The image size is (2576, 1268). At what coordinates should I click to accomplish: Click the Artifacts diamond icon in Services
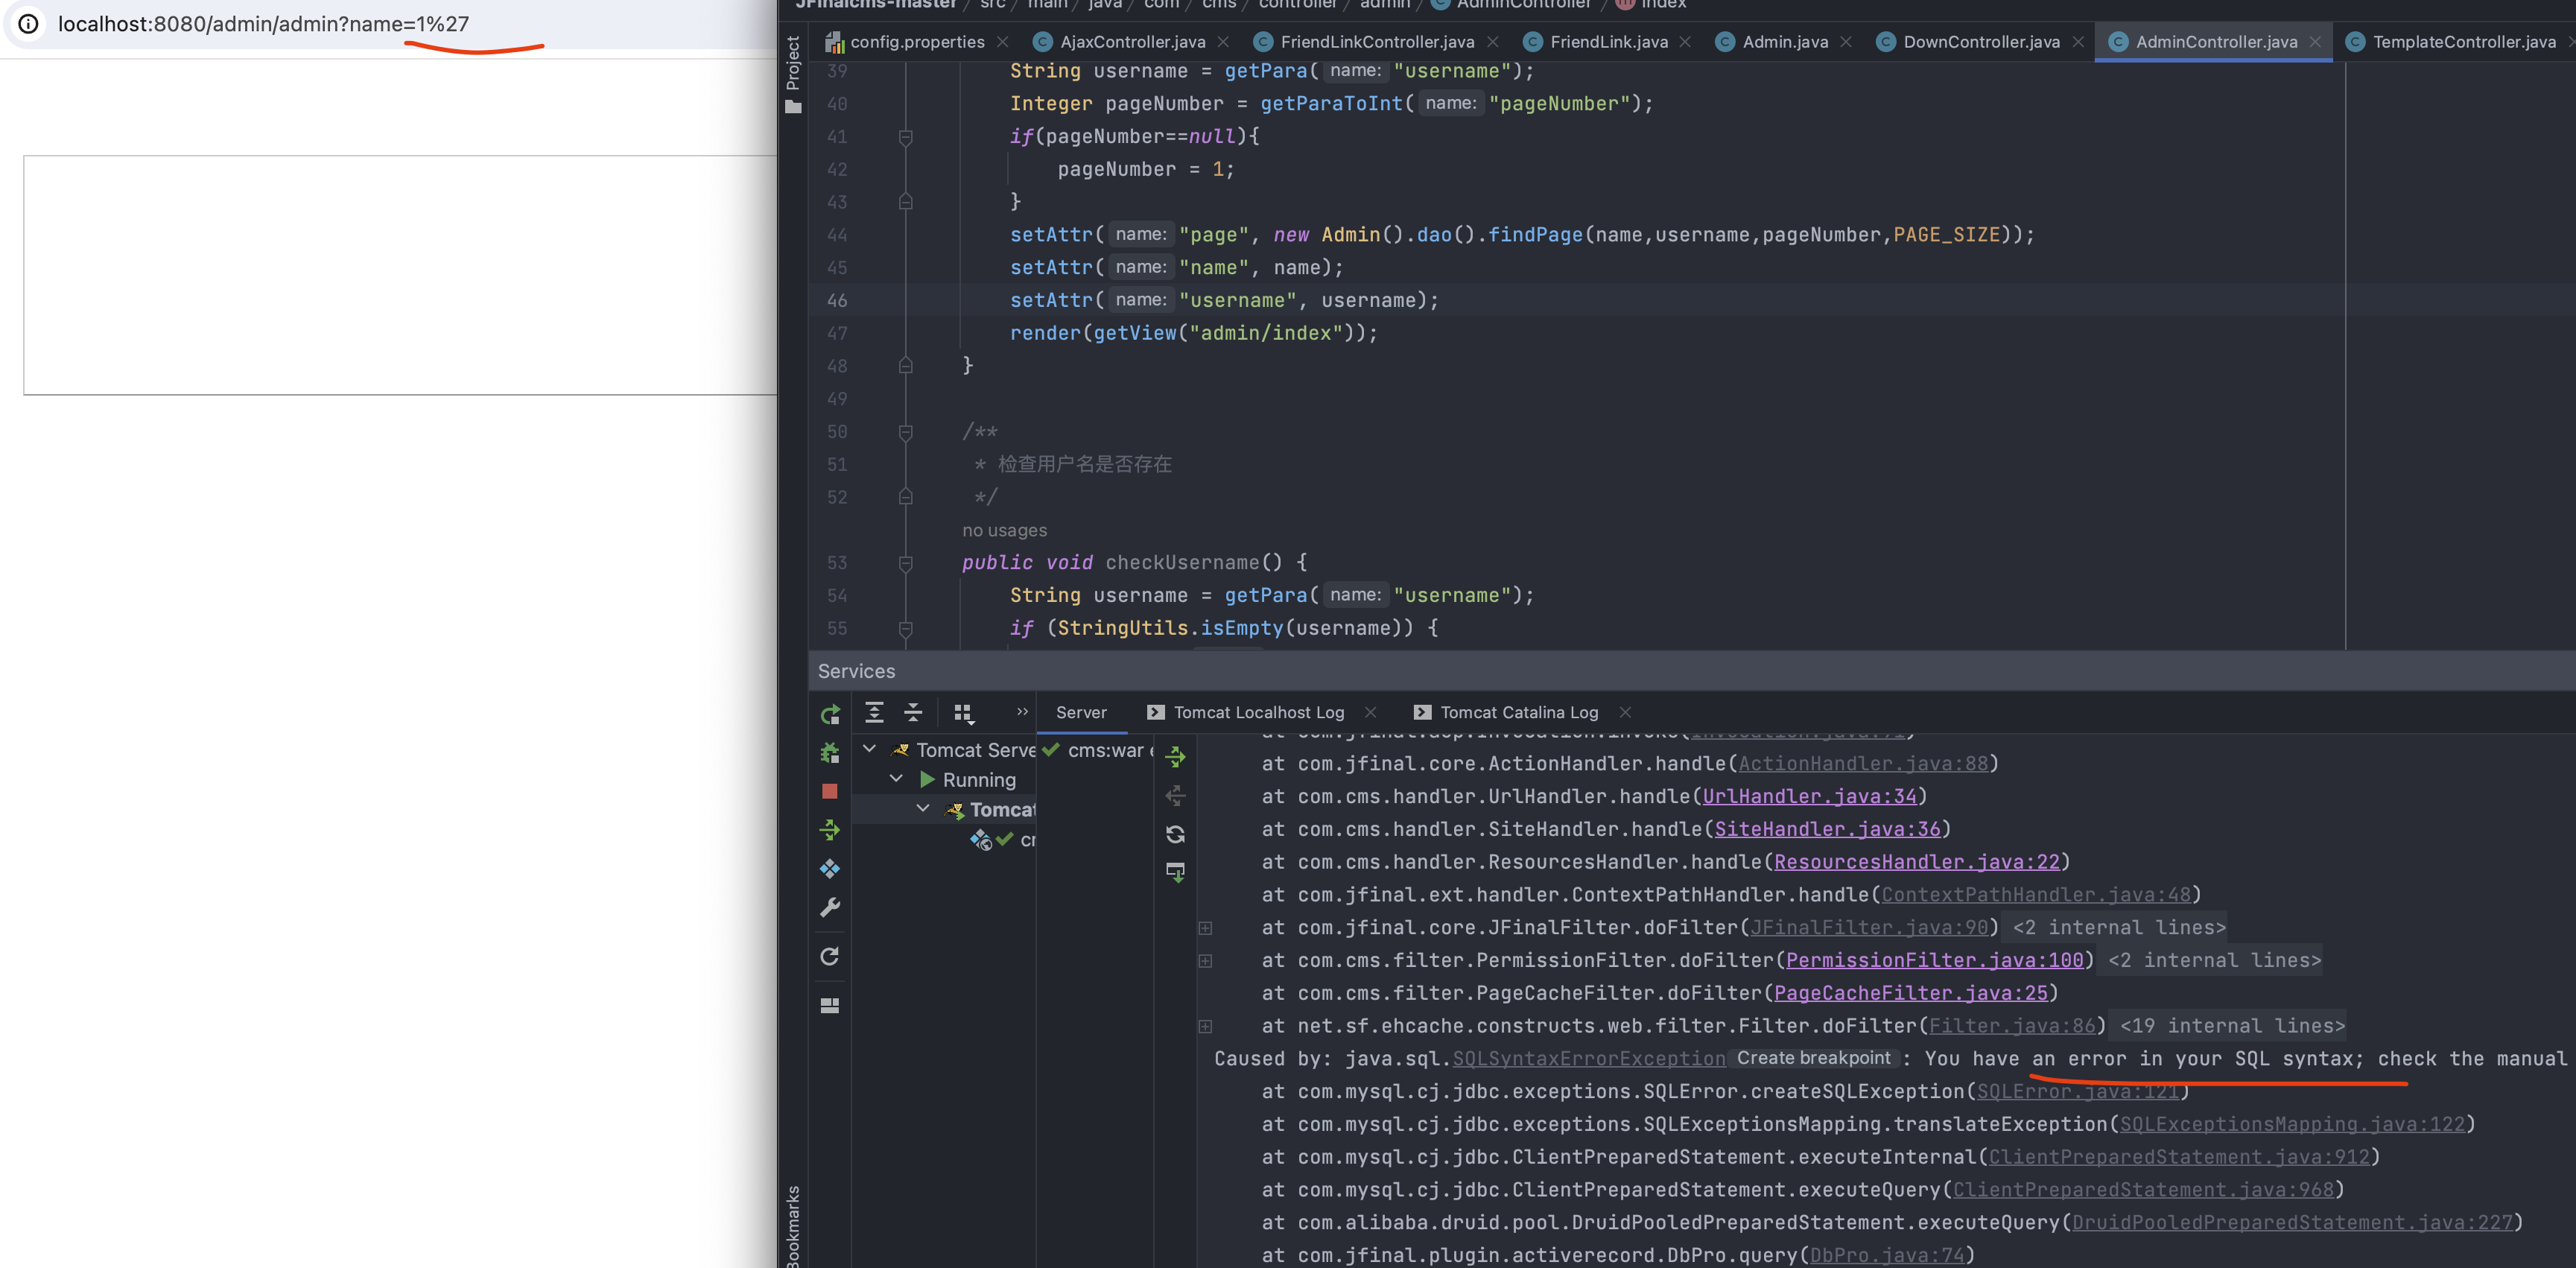pyautogui.click(x=829, y=868)
